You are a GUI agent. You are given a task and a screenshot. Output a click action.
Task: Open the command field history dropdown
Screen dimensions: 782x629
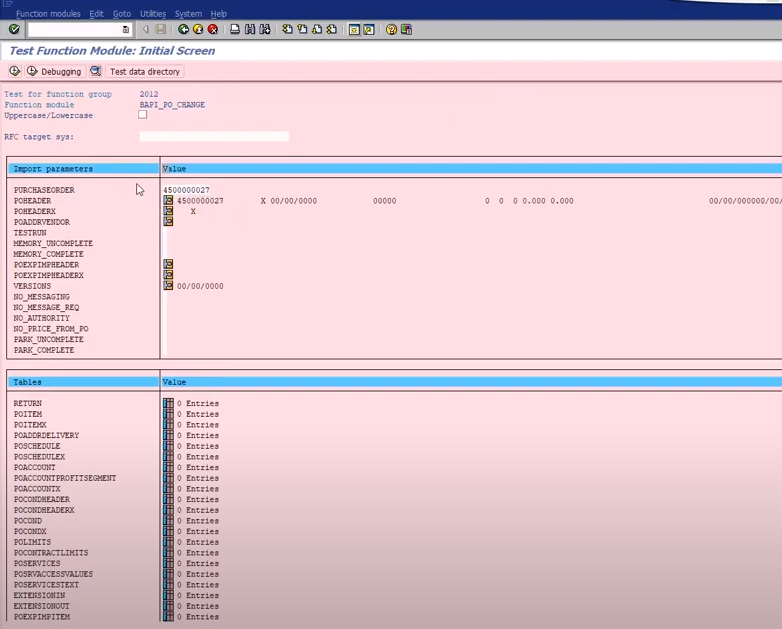[125, 30]
